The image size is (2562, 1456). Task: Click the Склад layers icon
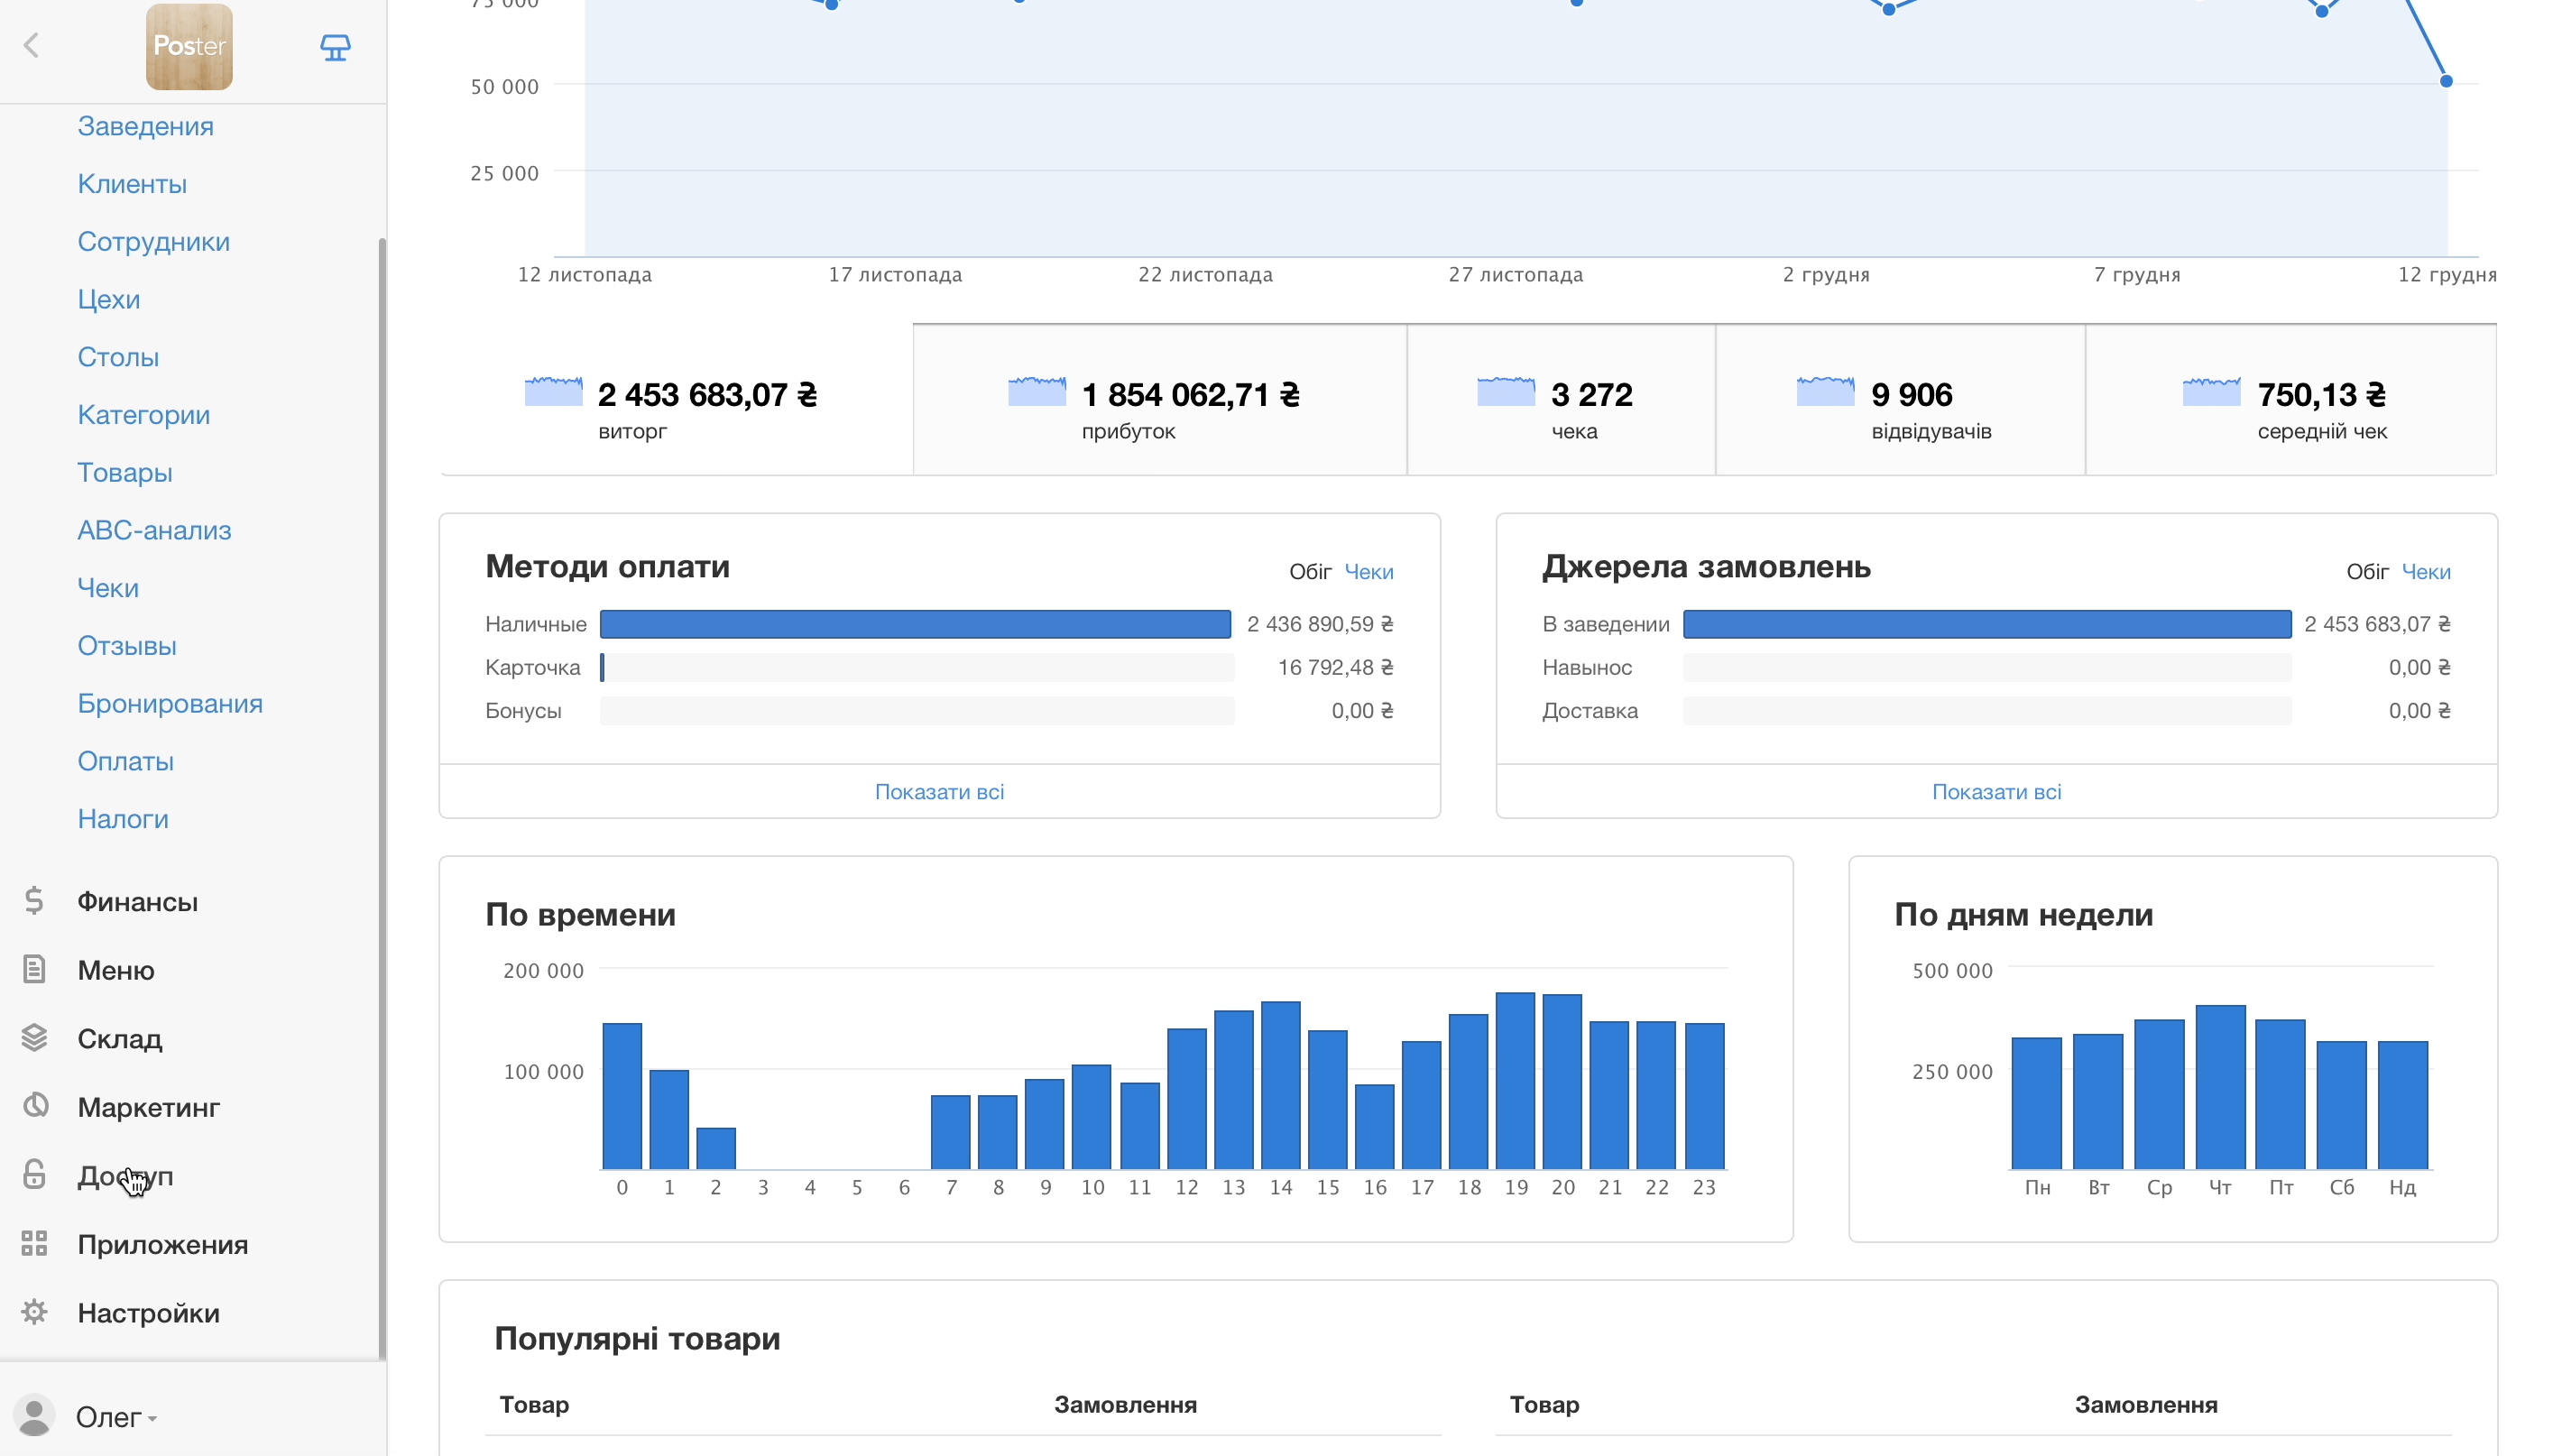click(34, 1038)
